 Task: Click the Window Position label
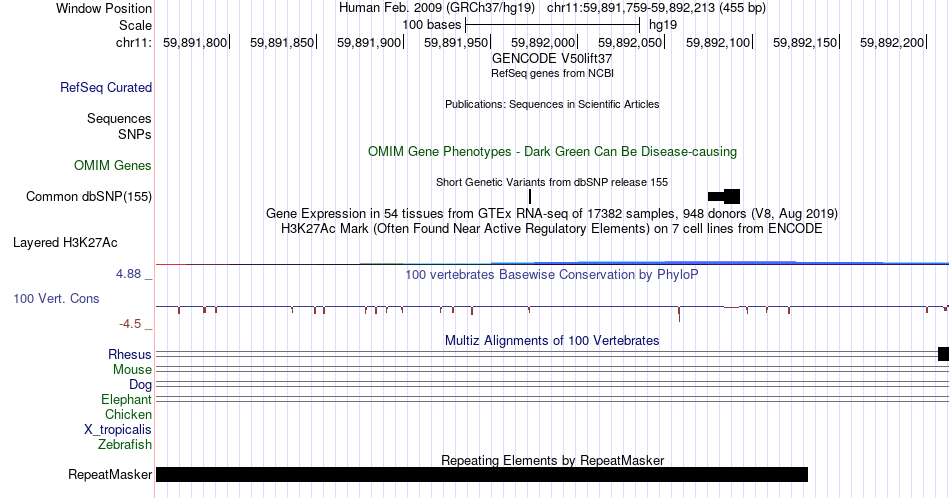(104, 8)
